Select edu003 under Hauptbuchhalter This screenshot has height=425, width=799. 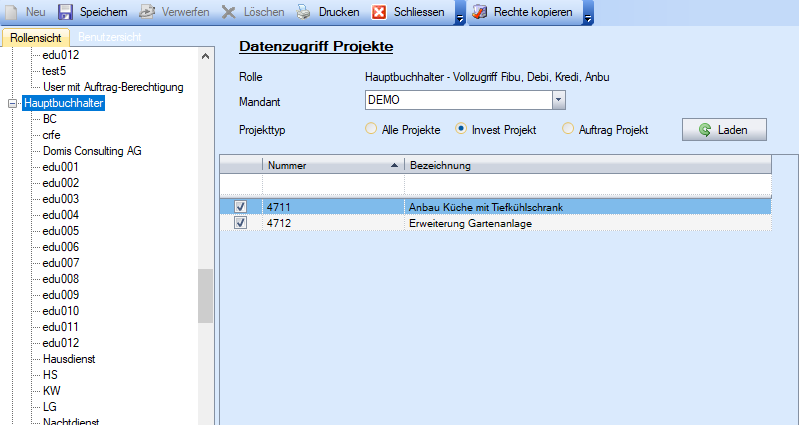coord(61,199)
